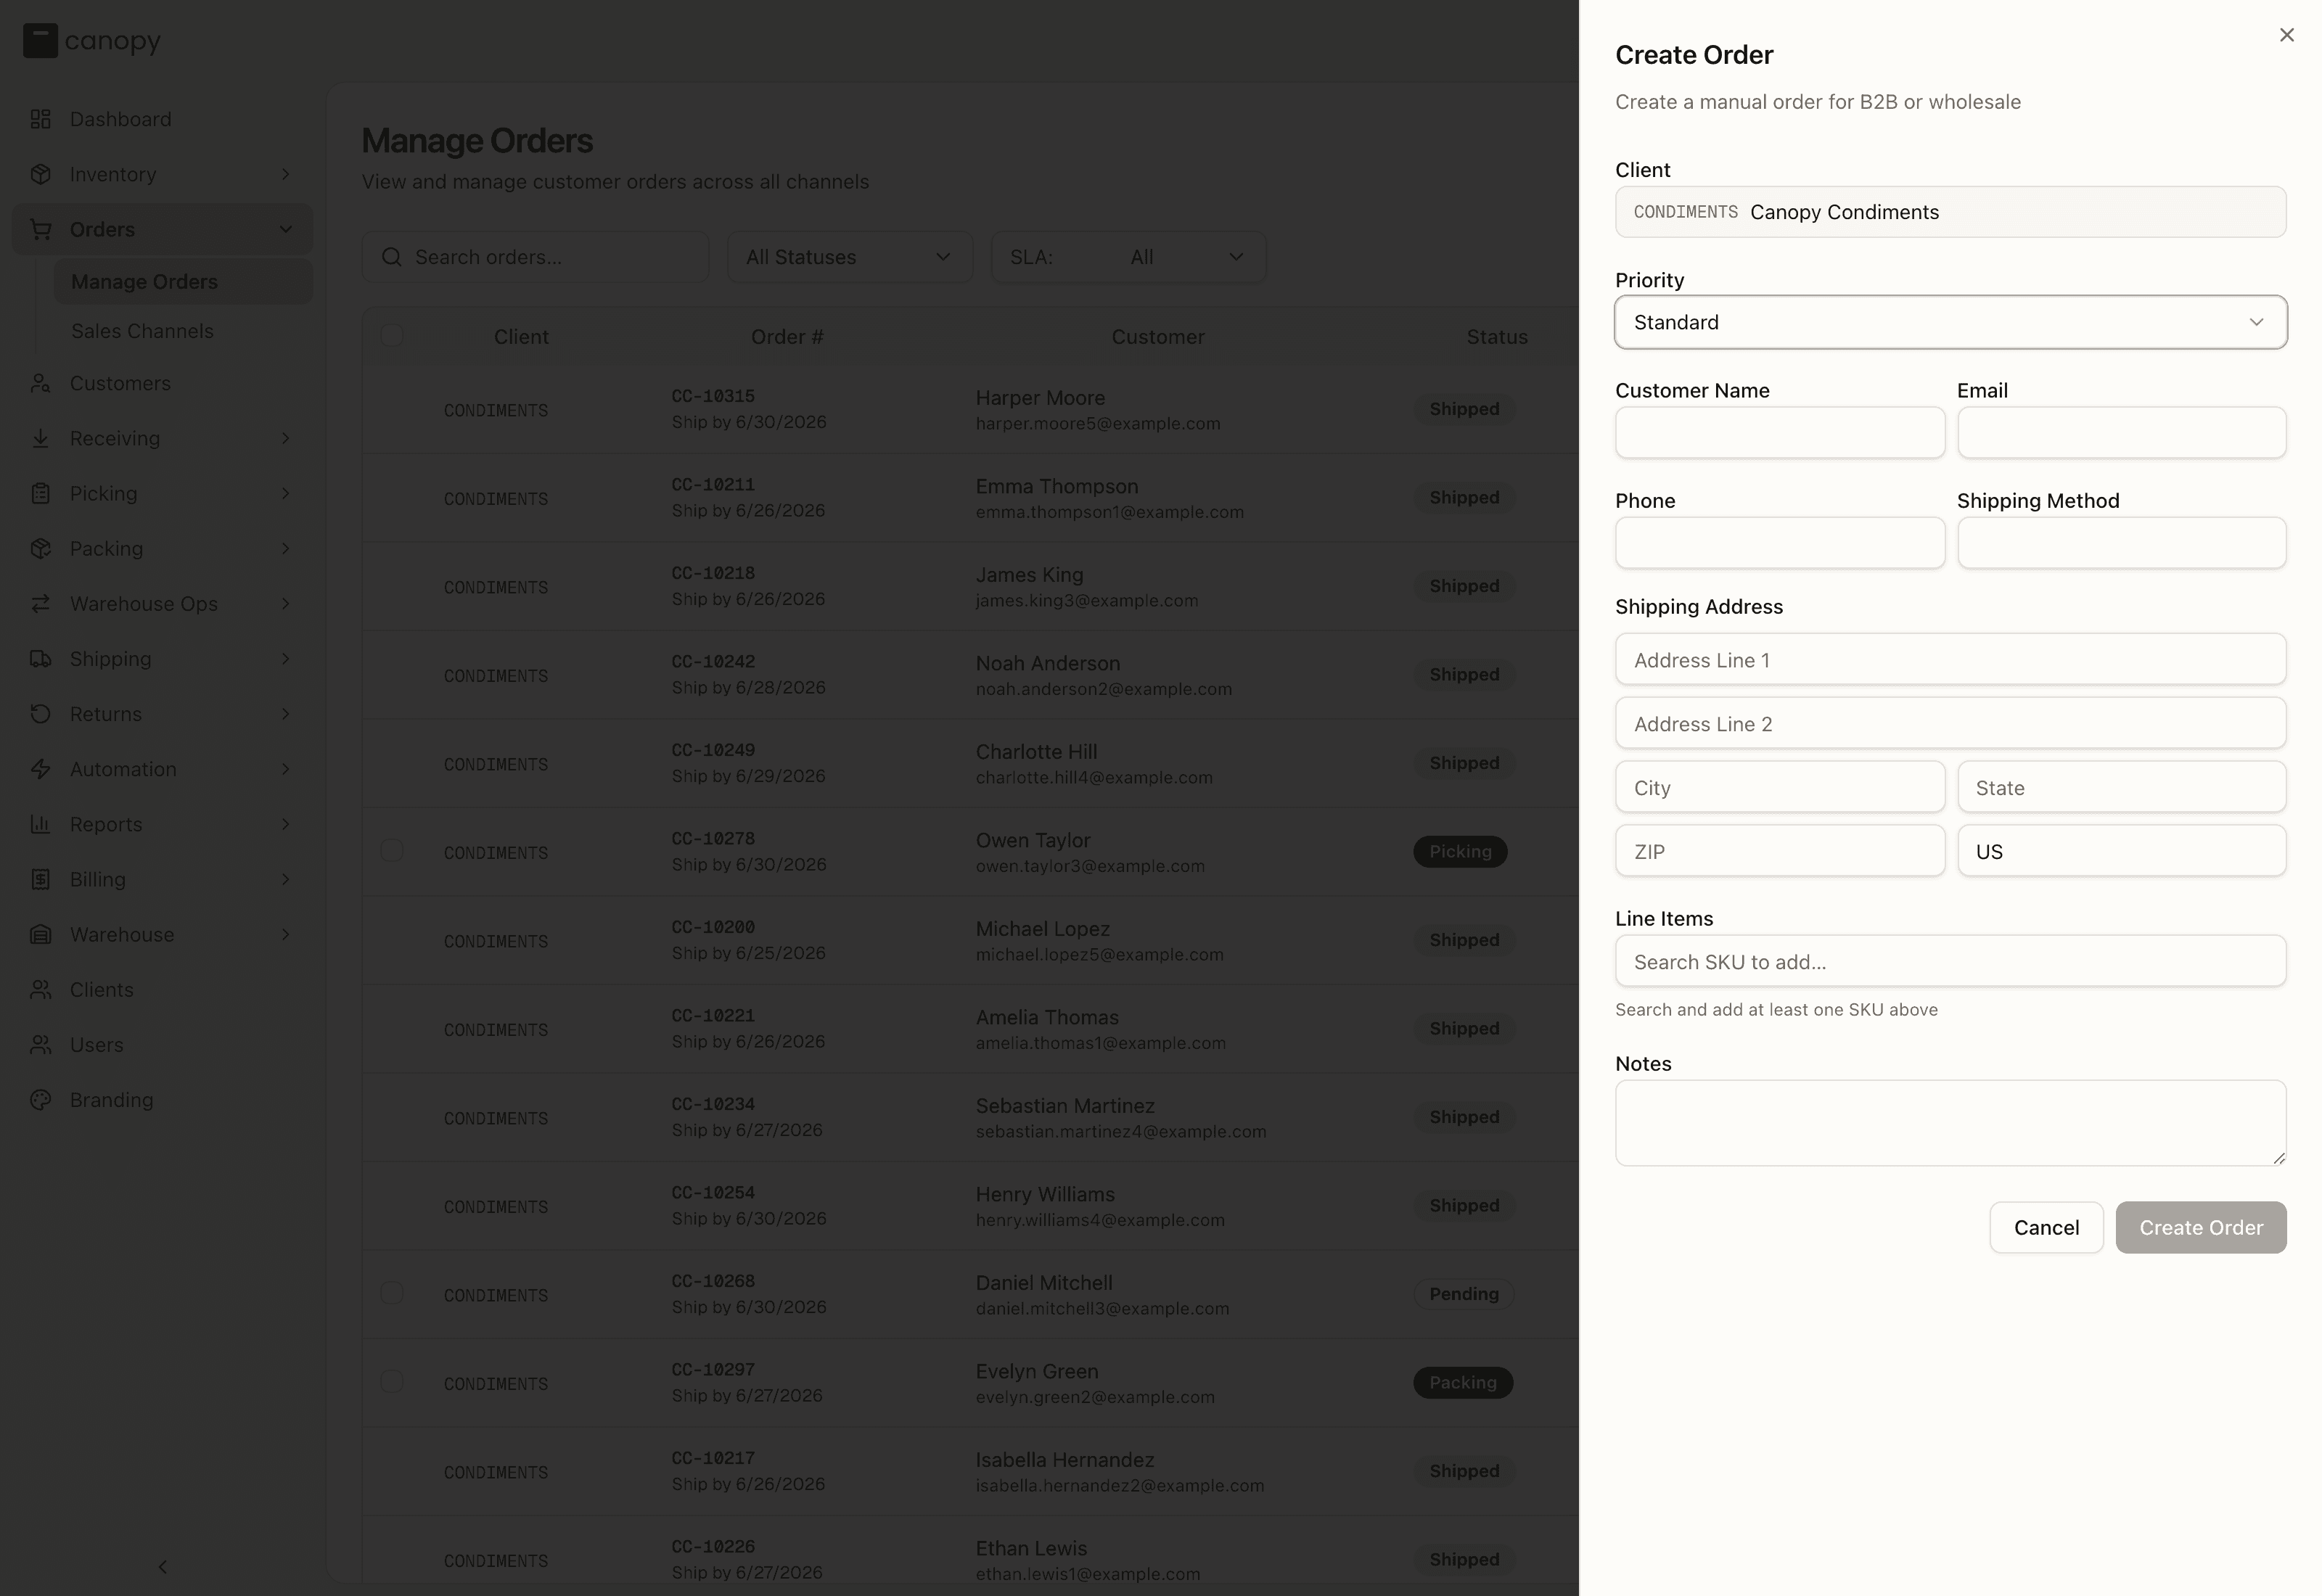Open the All Statuses filter dropdown

849,257
